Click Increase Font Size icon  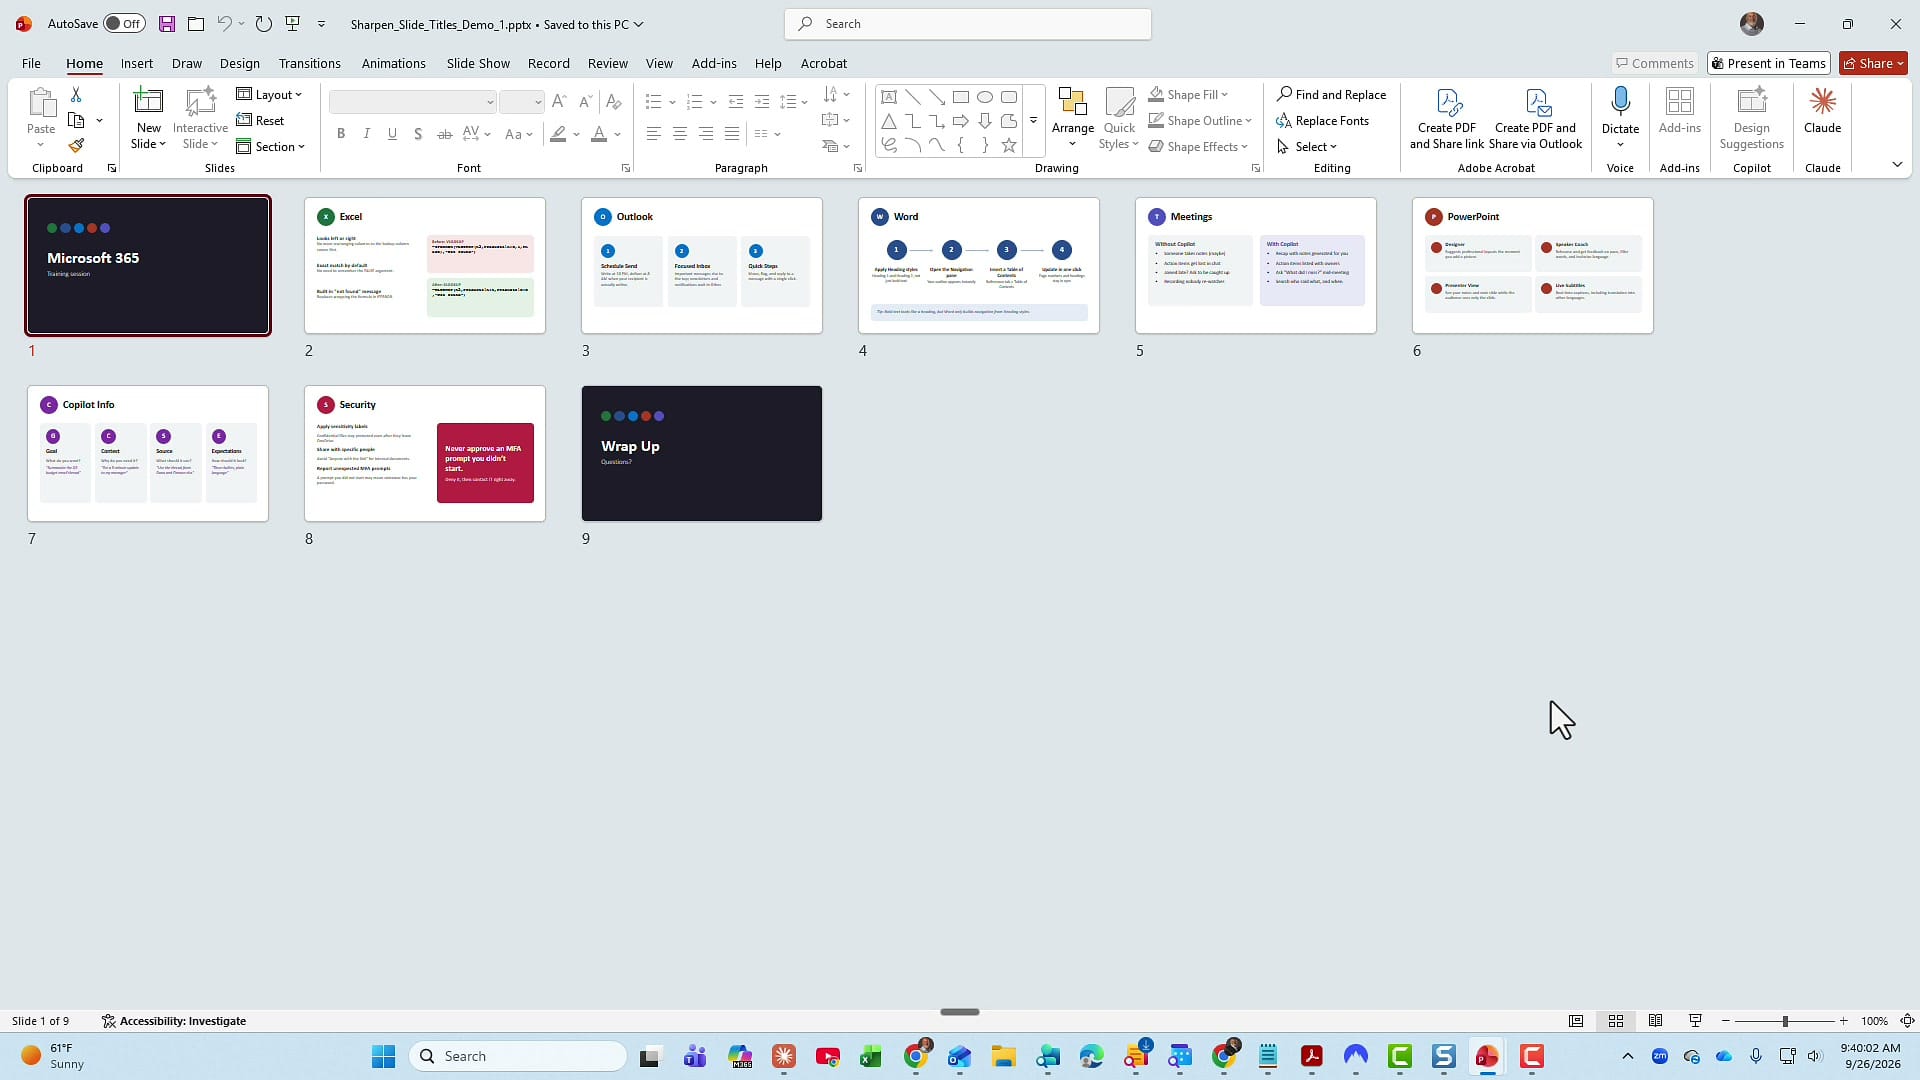559,102
